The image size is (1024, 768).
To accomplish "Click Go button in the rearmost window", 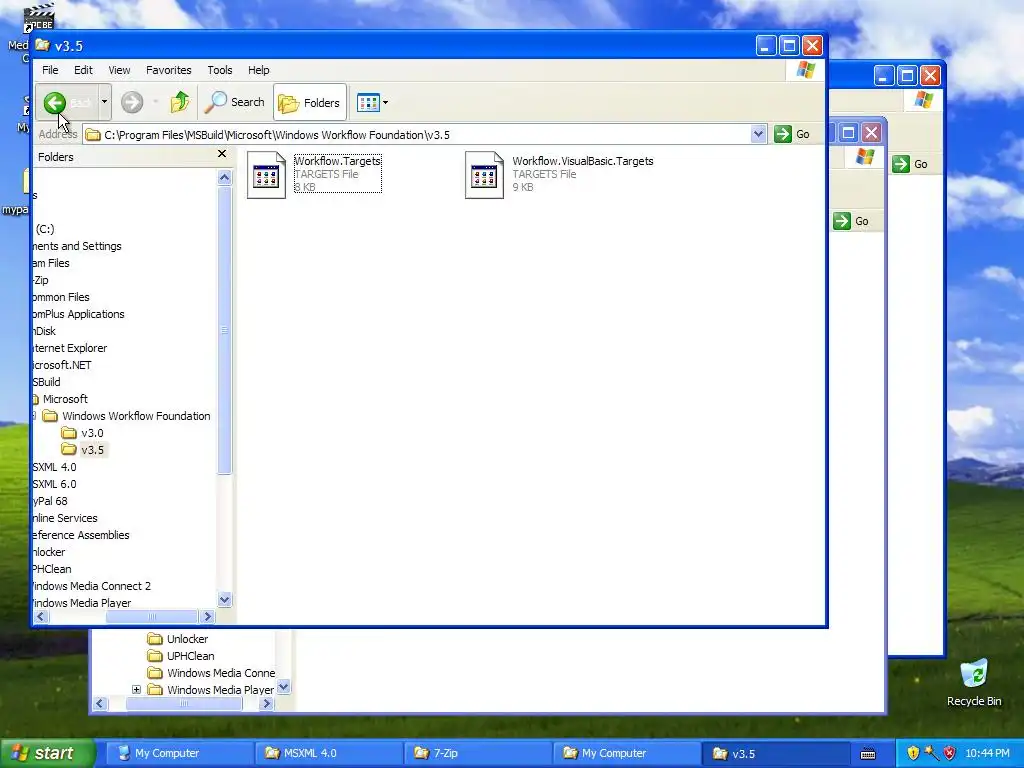I will [x=911, y=164].
